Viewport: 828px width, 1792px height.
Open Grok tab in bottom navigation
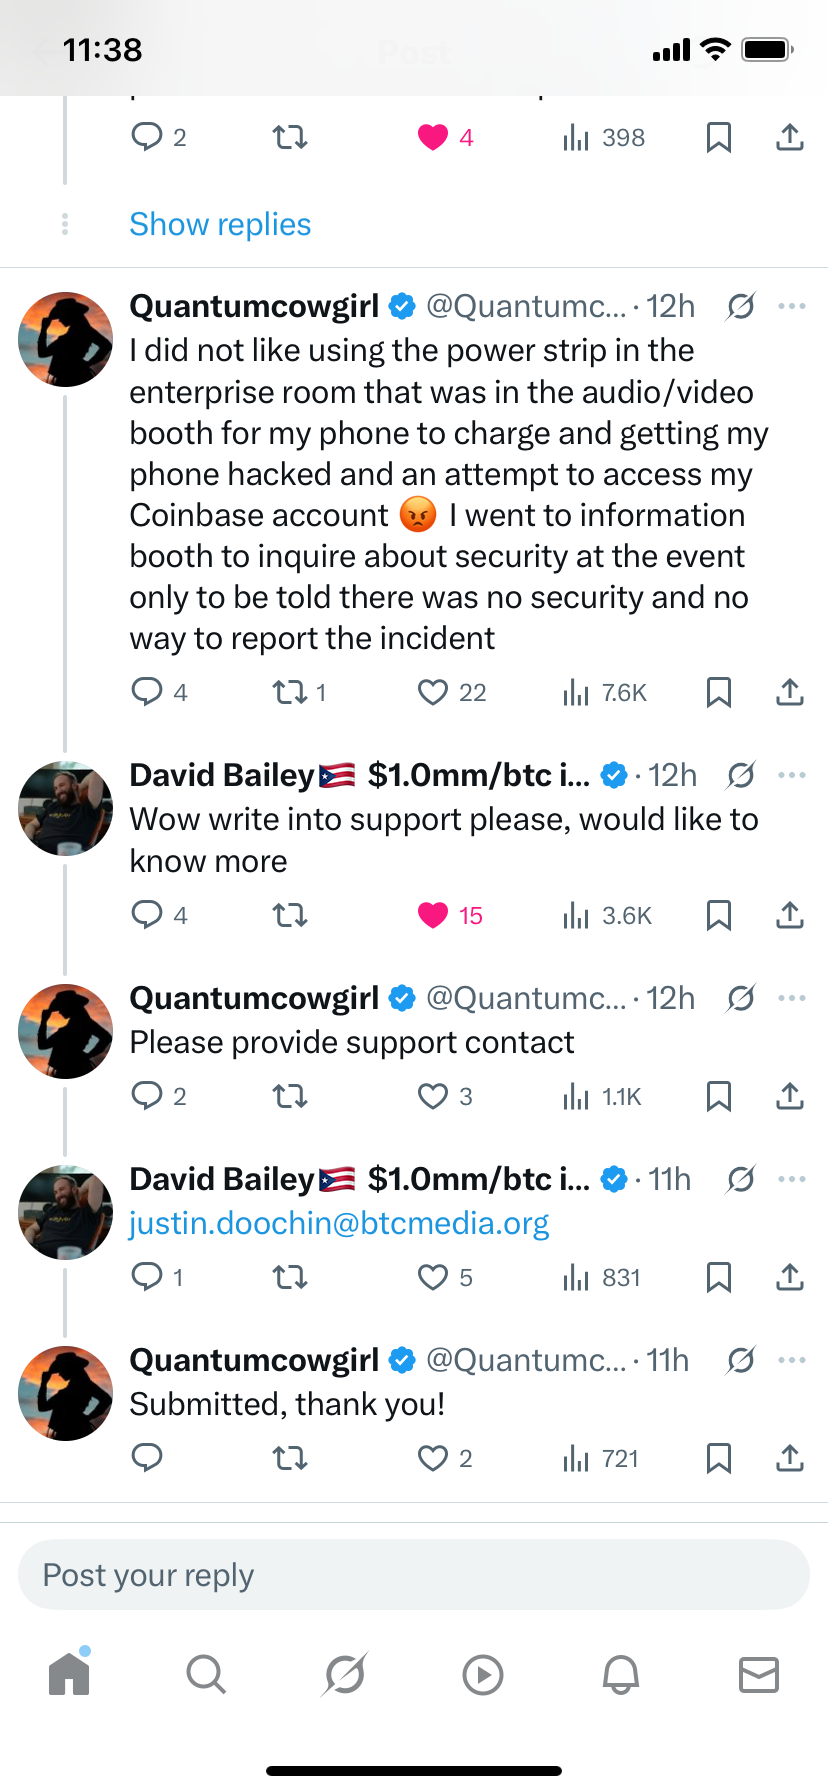pyautogui.click(x=345, y=1674)
